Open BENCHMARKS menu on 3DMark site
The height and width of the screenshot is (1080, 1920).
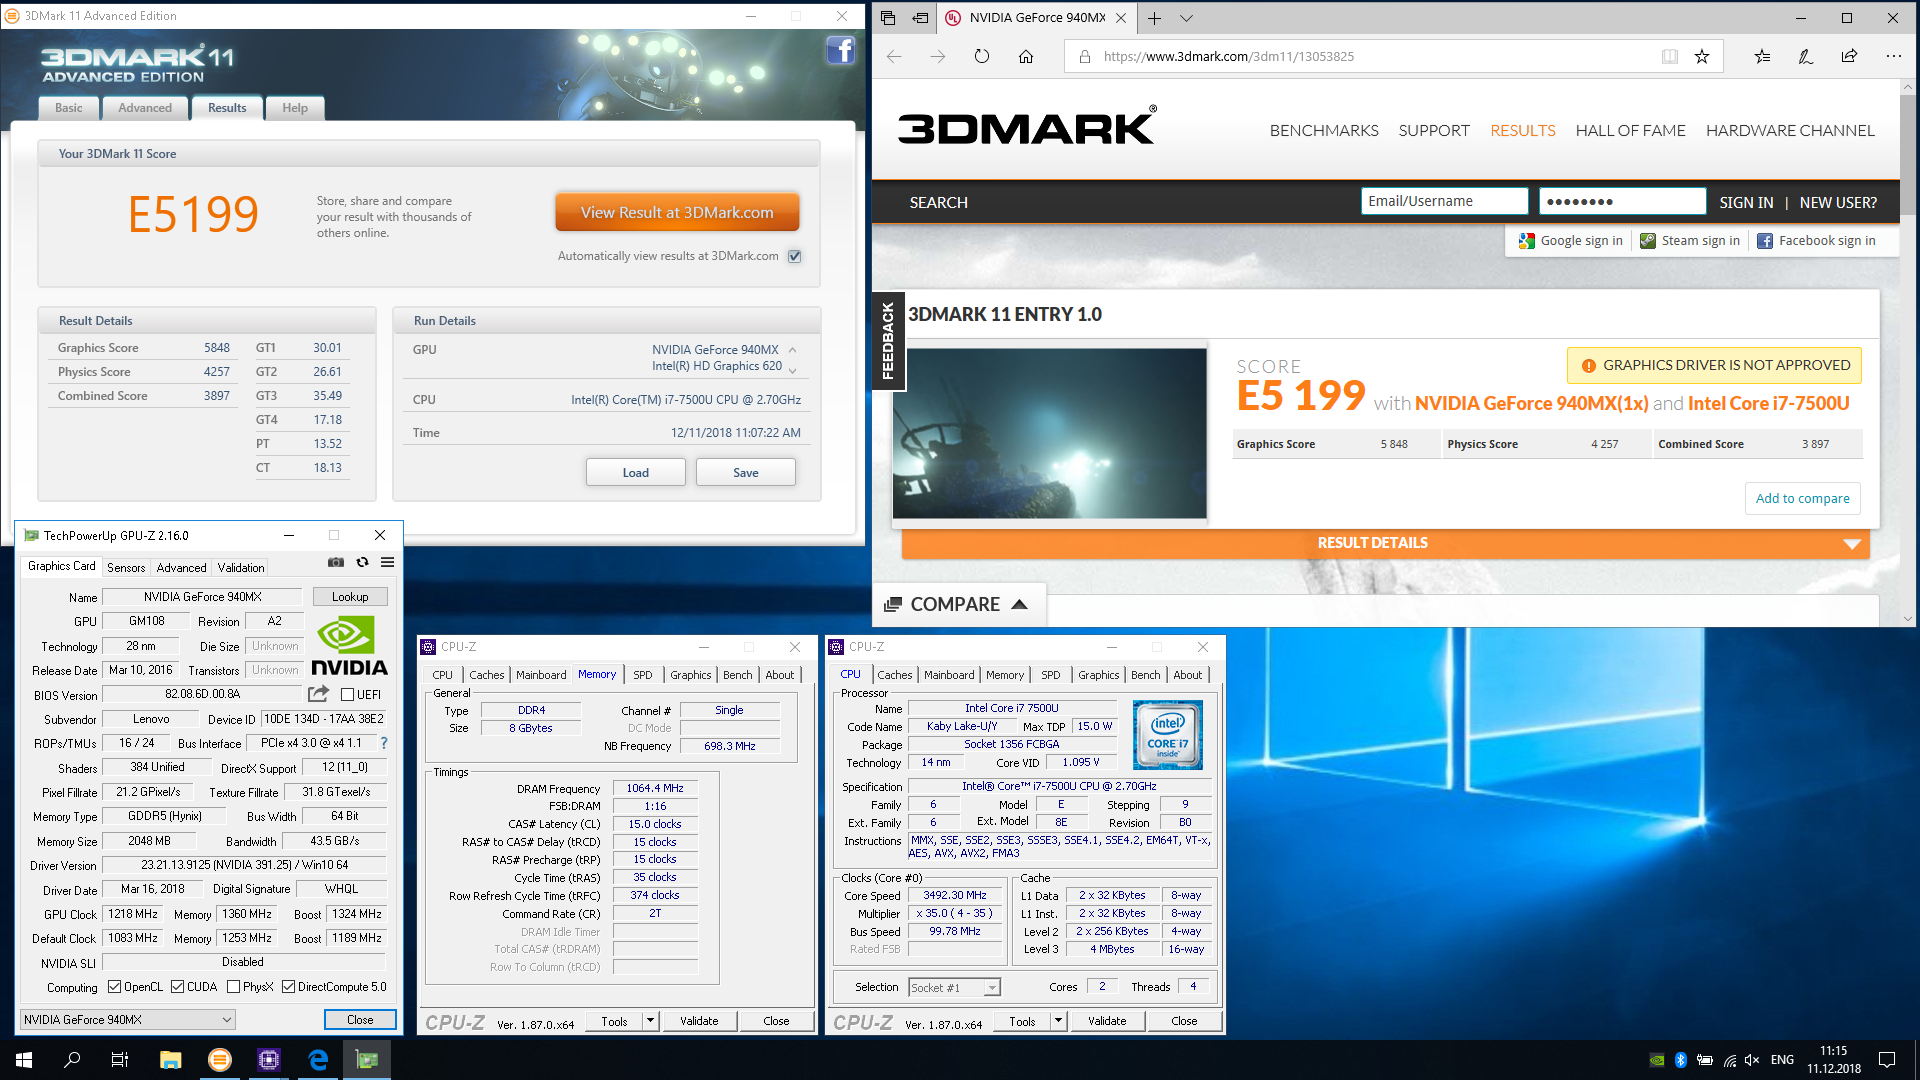point(1324,130)
